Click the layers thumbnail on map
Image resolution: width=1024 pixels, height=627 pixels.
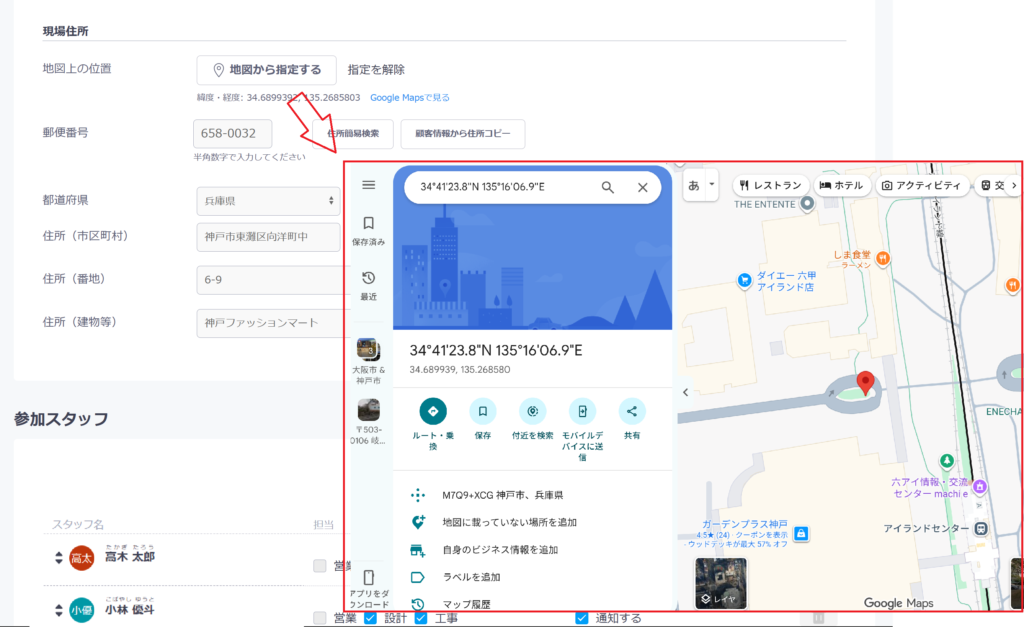[720, 583]
